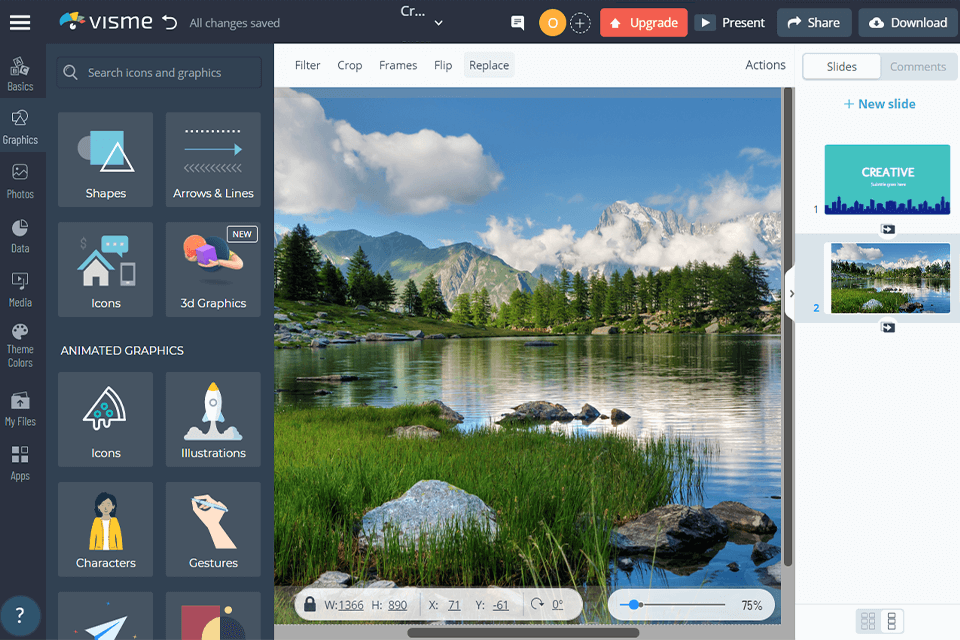Edit the X position value 71
This screenshot has width=960, height=640.
pos(454,605)
